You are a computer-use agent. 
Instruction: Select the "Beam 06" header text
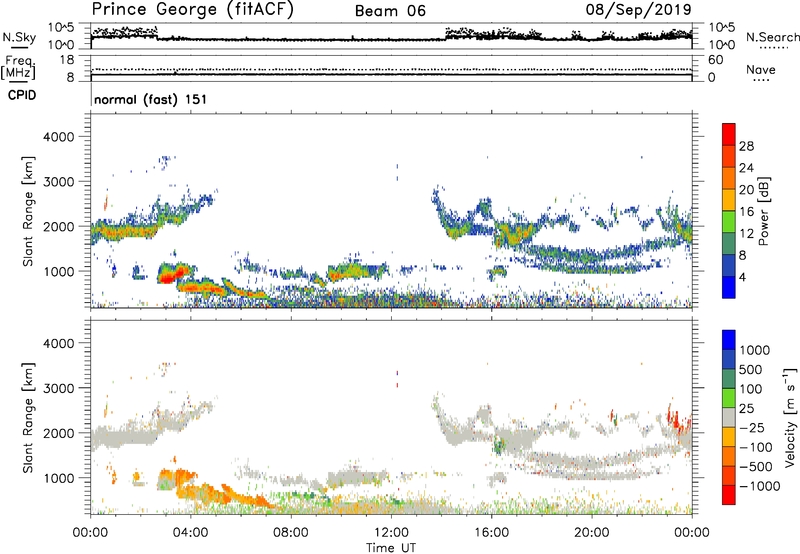coord(390,11)
